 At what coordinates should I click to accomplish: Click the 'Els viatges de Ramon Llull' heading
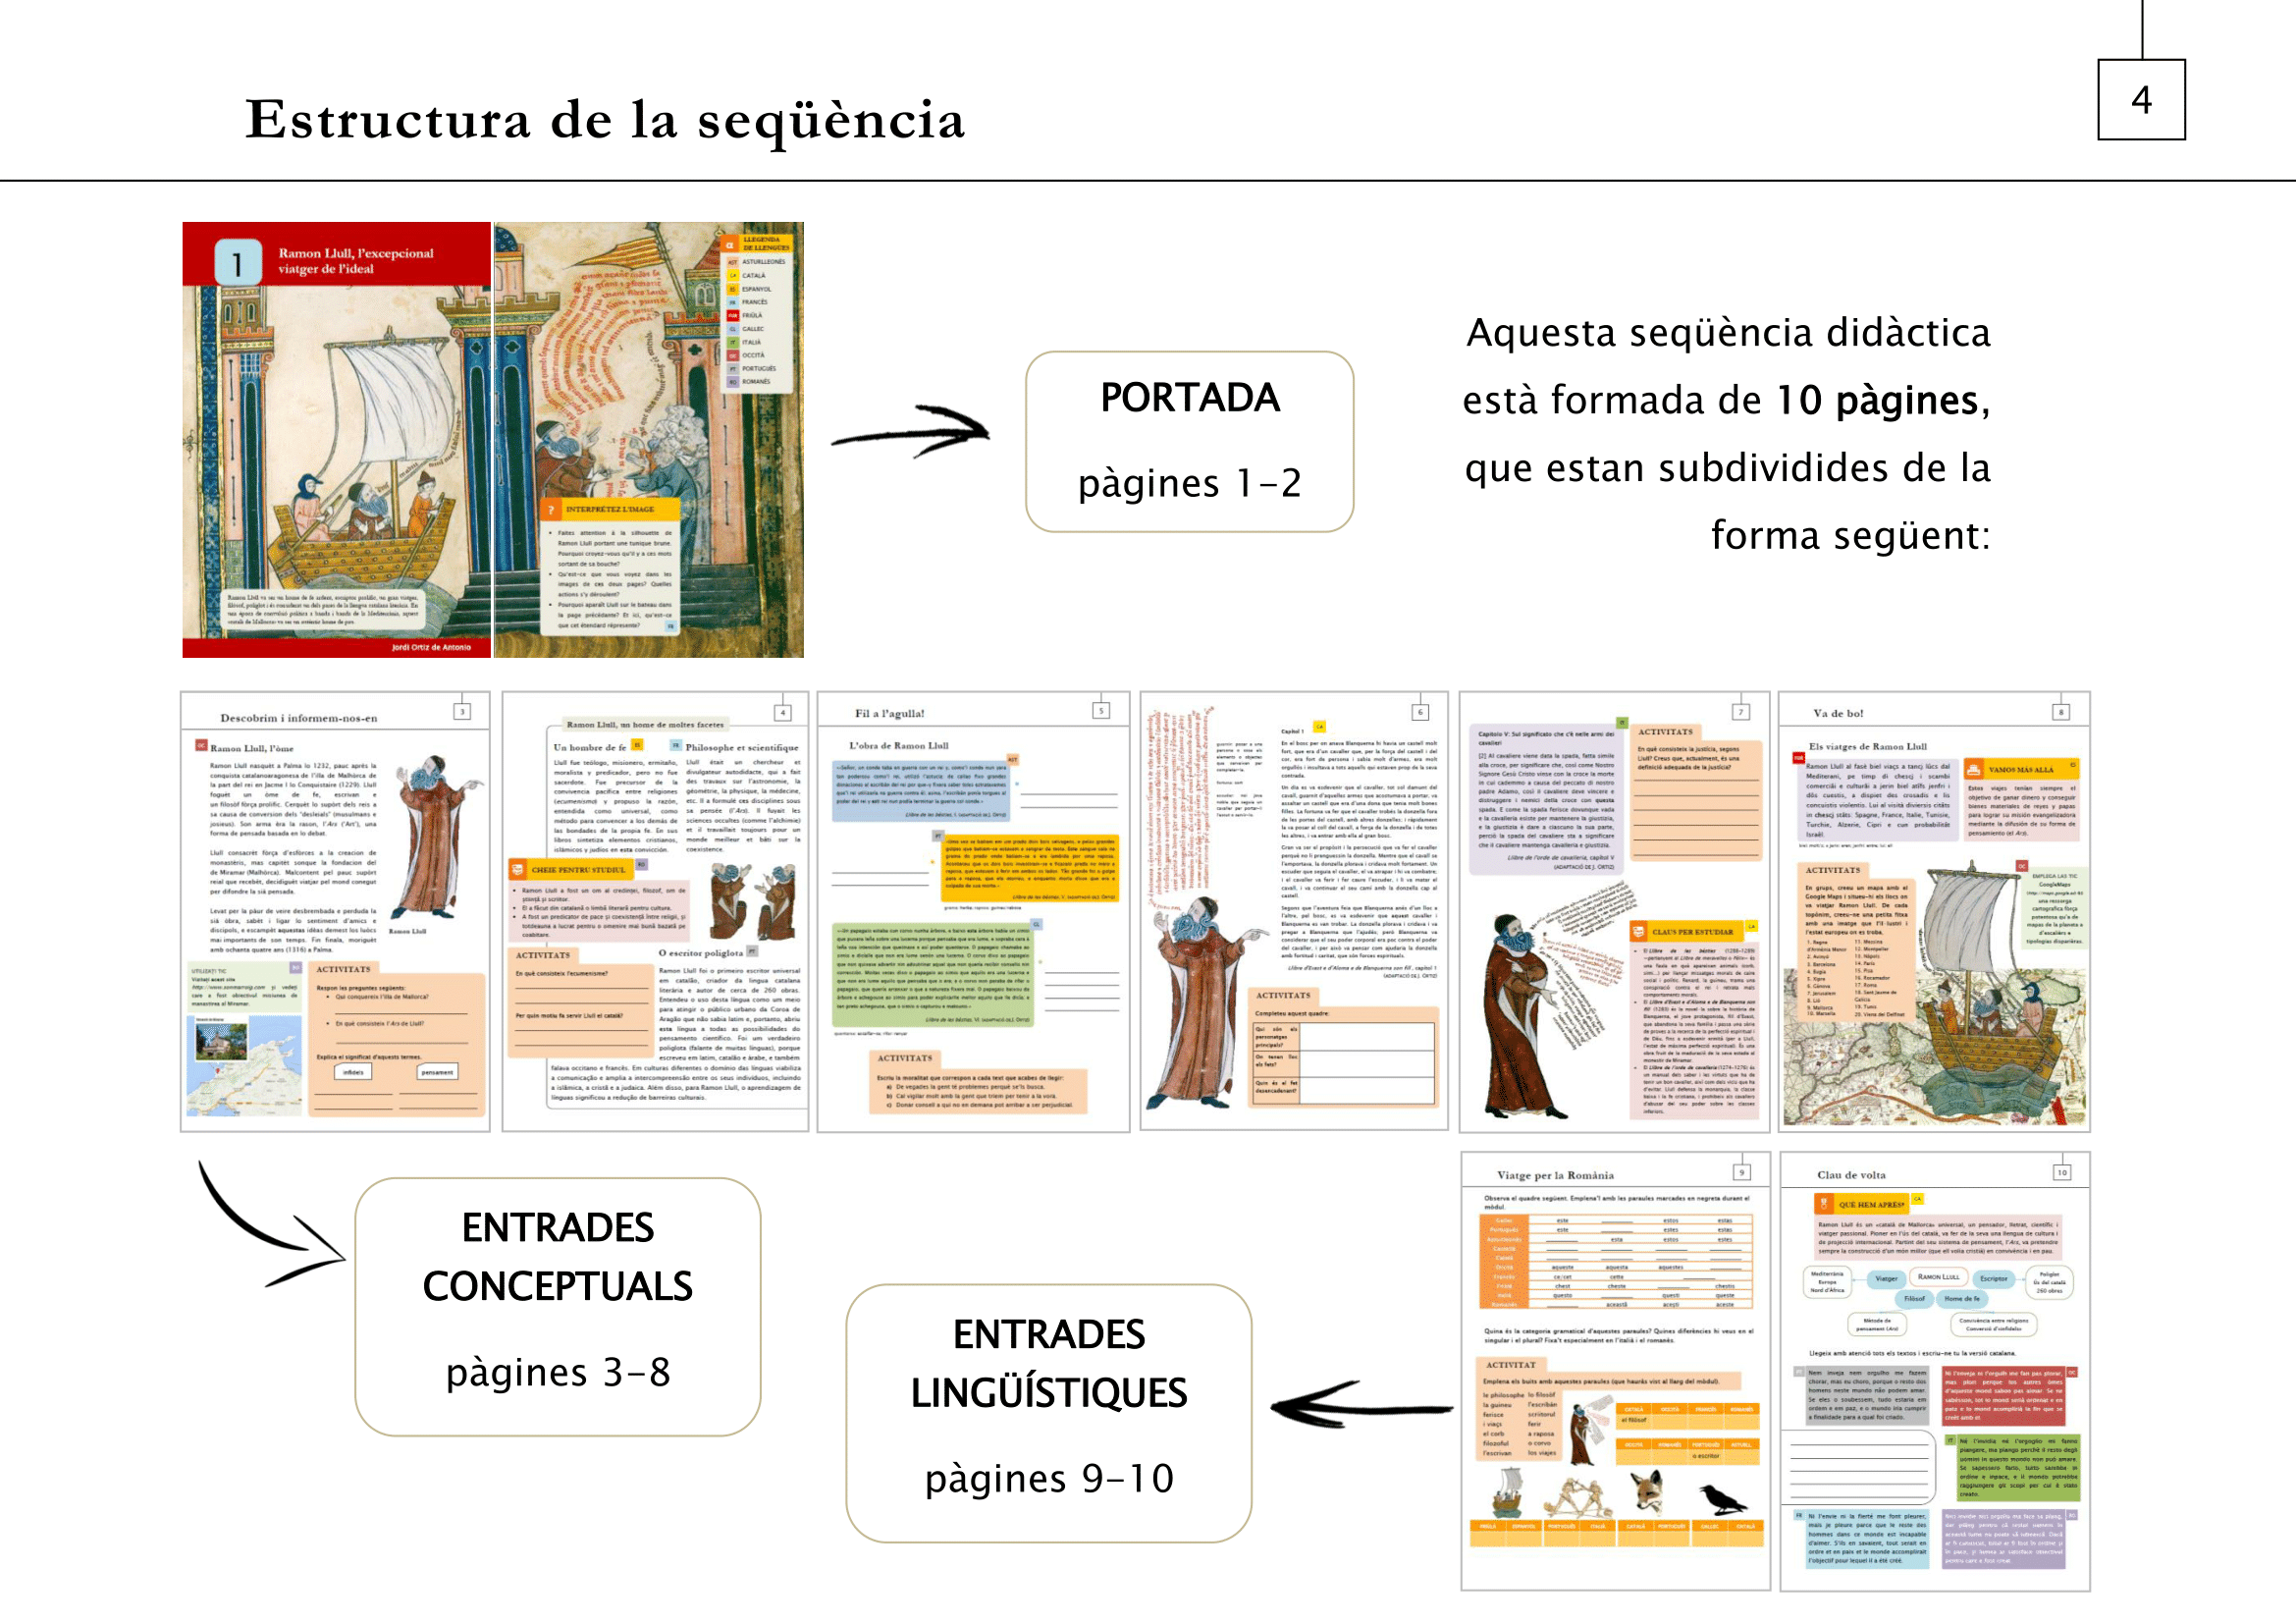pos(1867,747)
